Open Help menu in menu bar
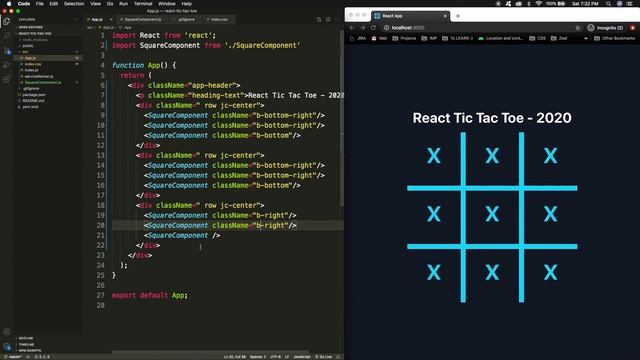The image size is (640, 360). coord(187,3)
